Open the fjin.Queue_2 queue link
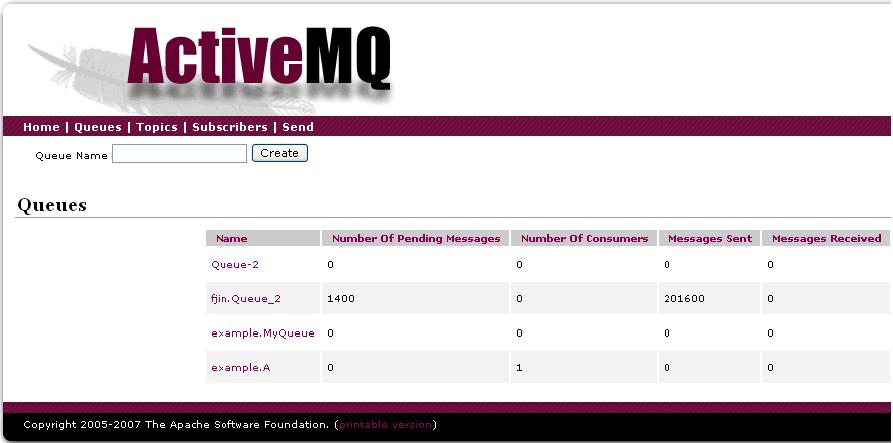893x443 pixels. [245, 298]
